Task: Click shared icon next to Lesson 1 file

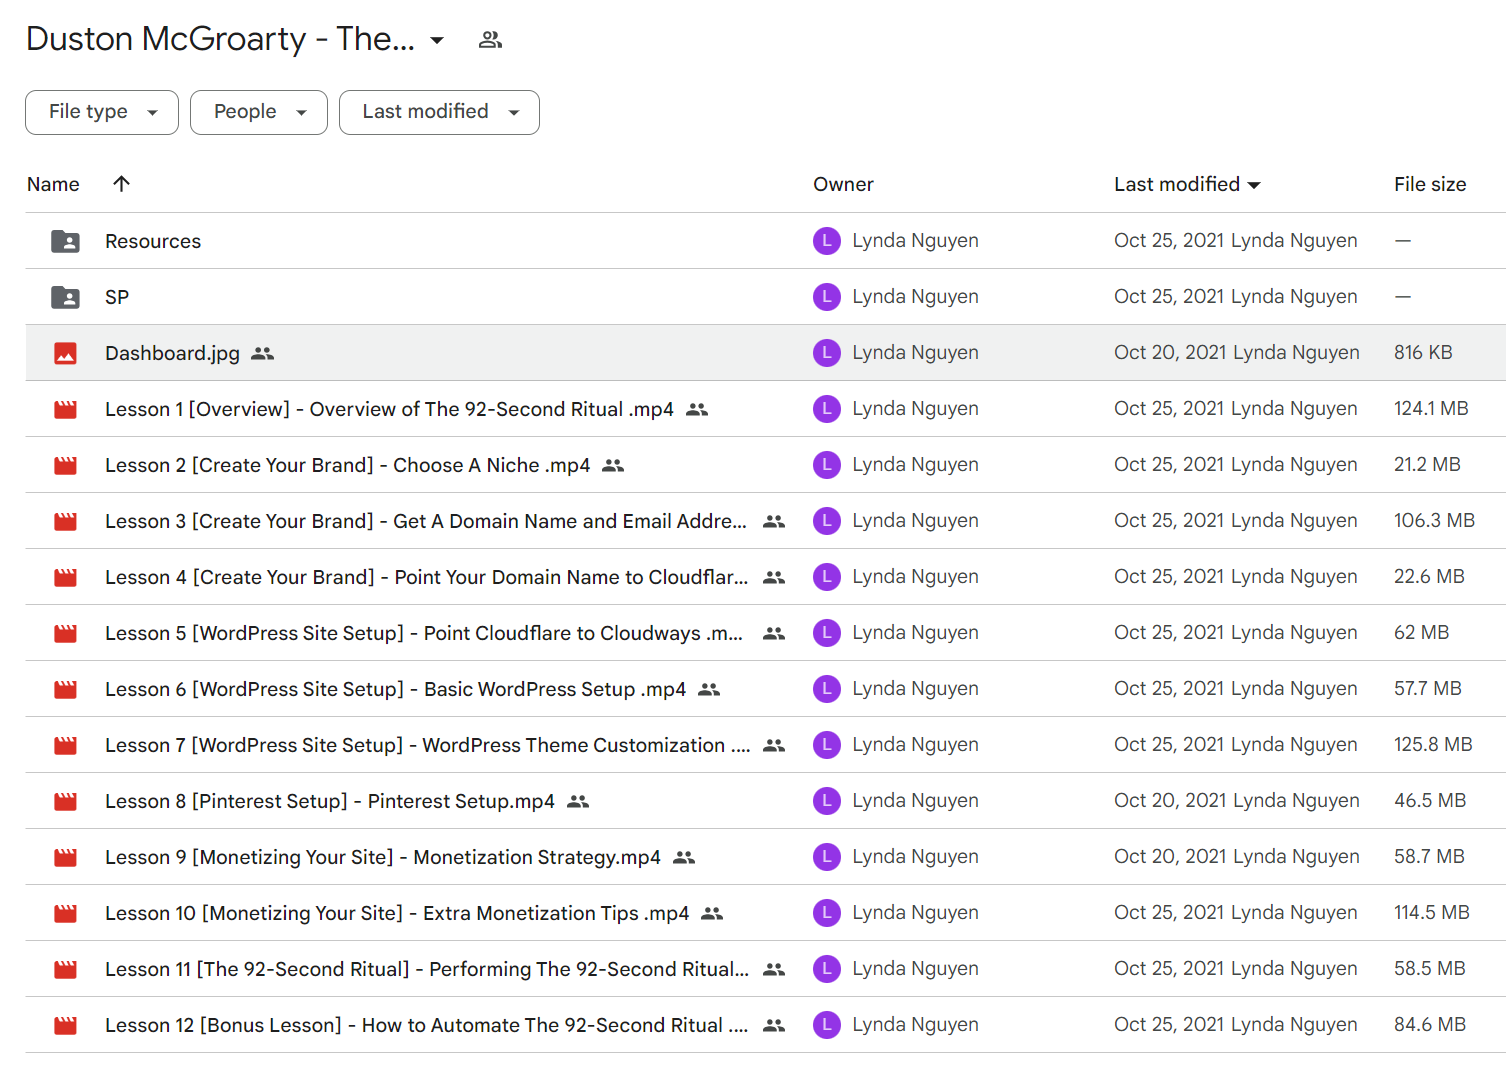Action: pyautogui.click(x=697, y=409)
